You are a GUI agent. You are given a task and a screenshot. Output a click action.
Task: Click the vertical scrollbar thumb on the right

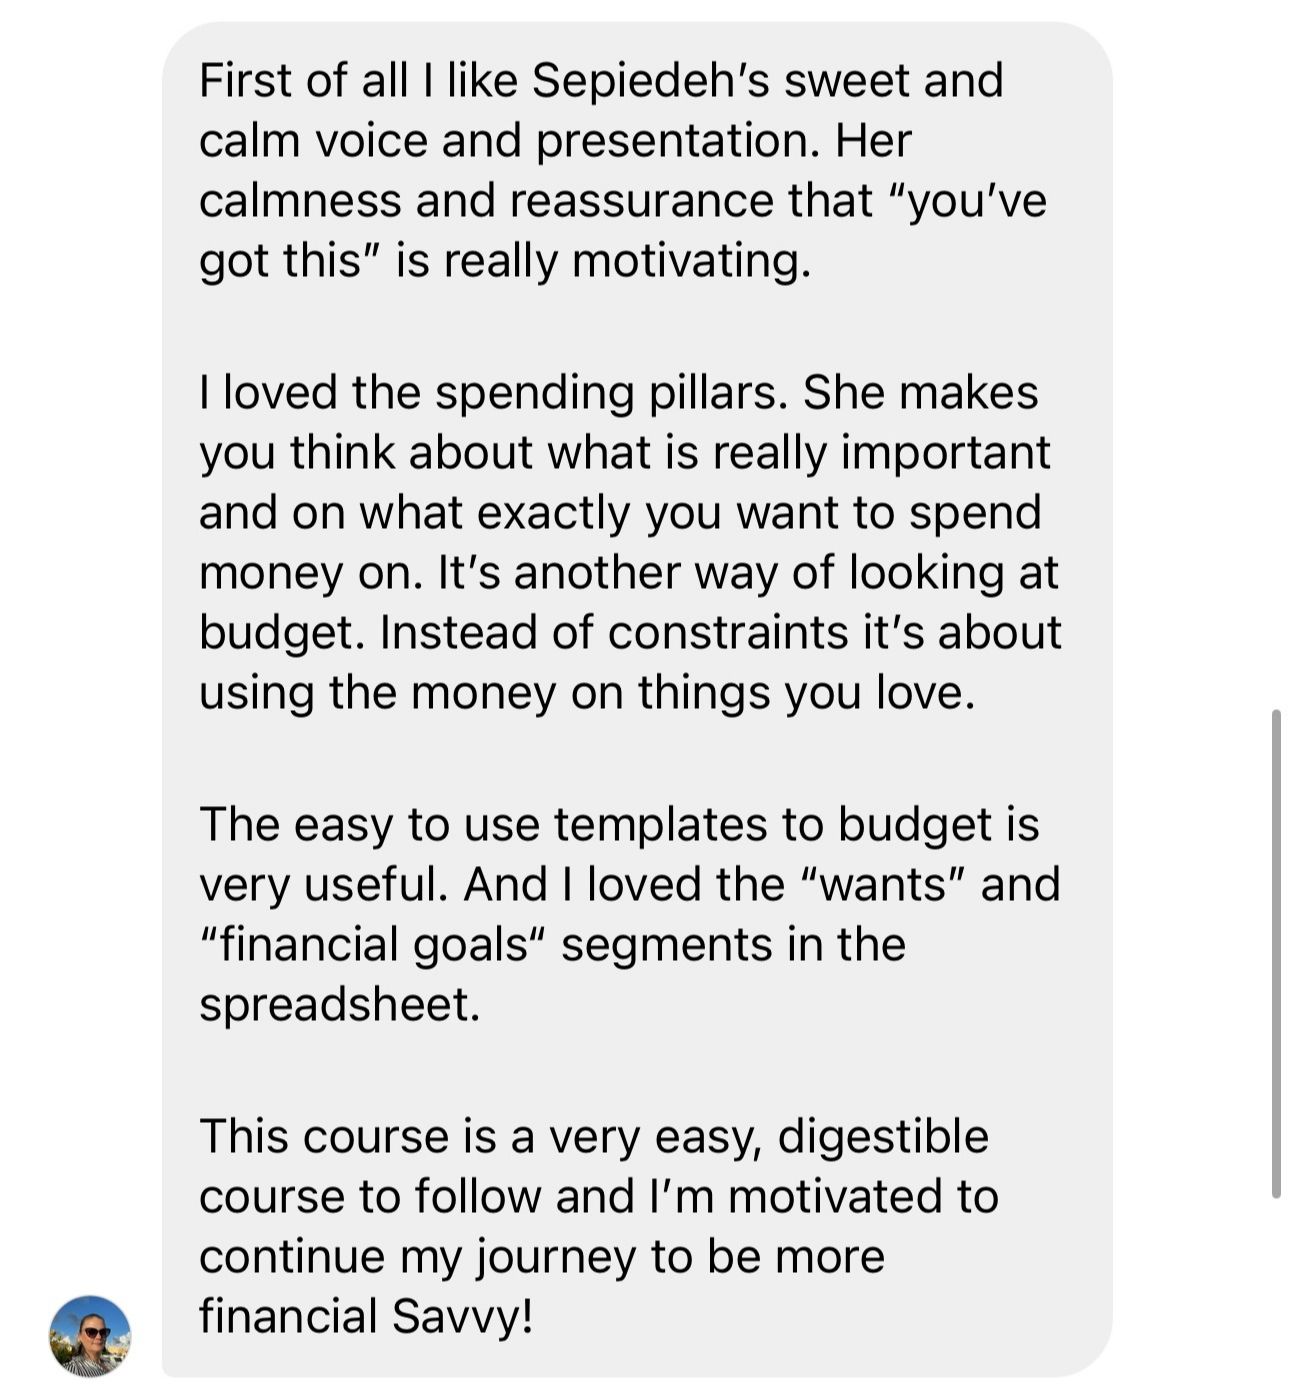pos(1275,953)
